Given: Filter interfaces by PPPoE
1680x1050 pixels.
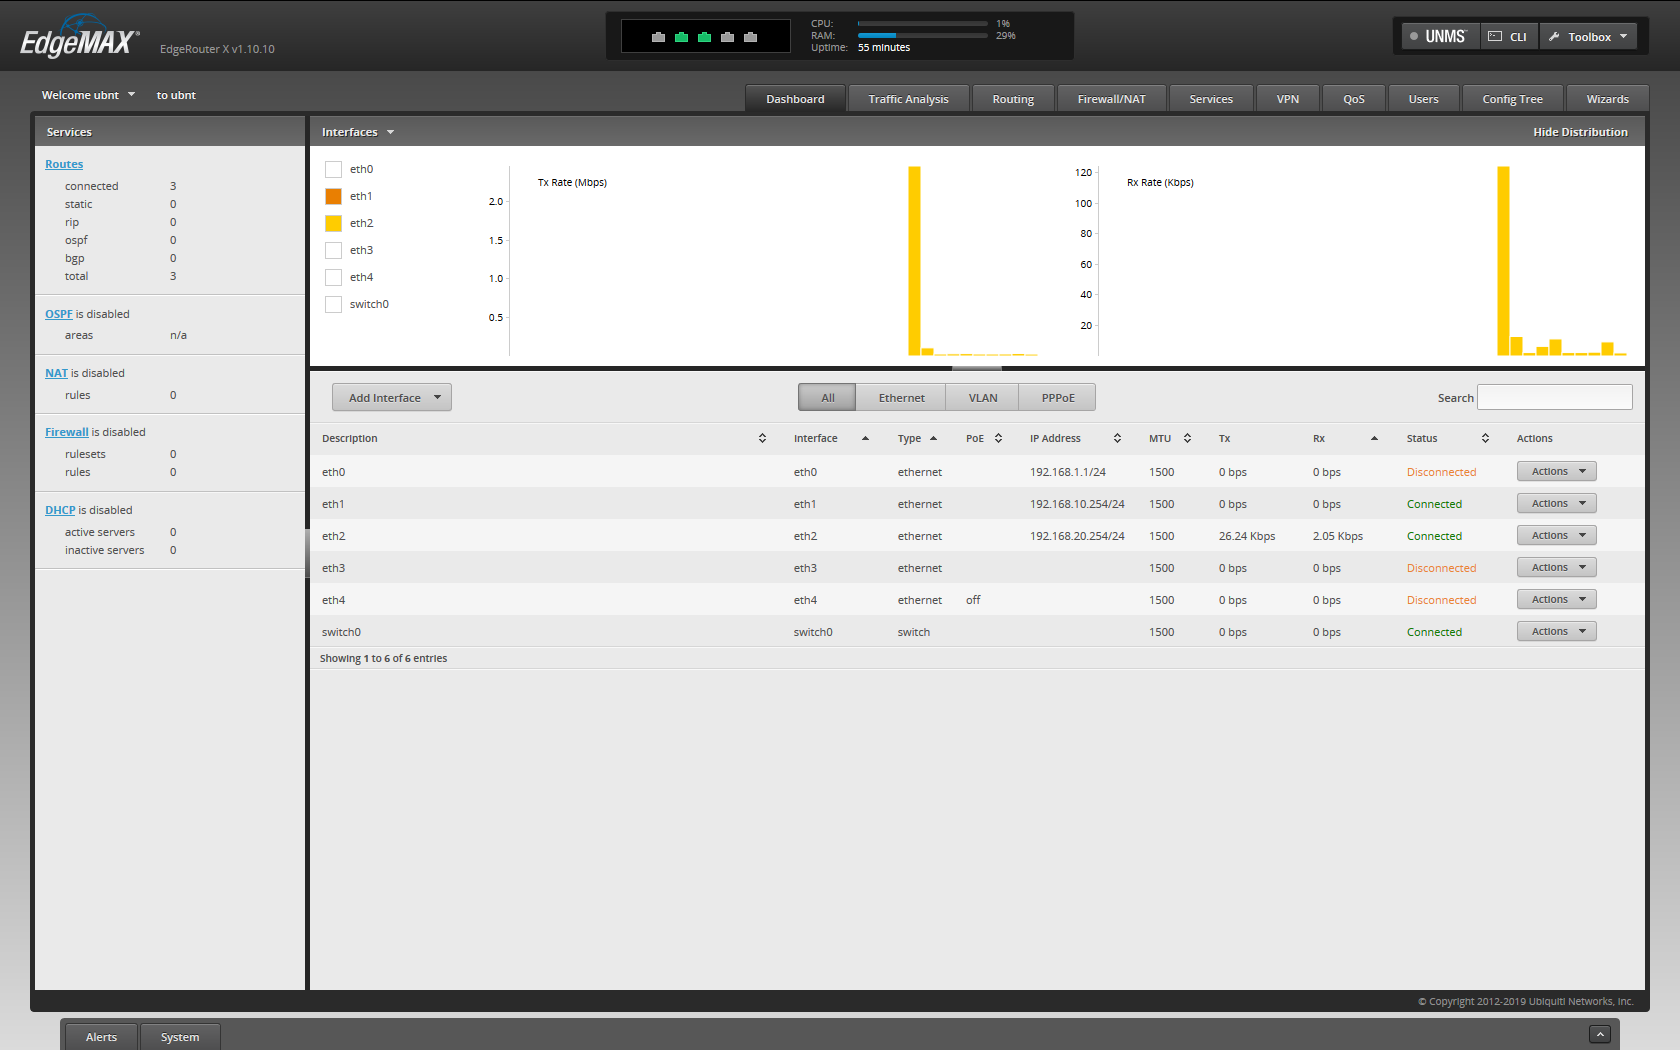Looking at the screenshot, I should point(1058,397).
